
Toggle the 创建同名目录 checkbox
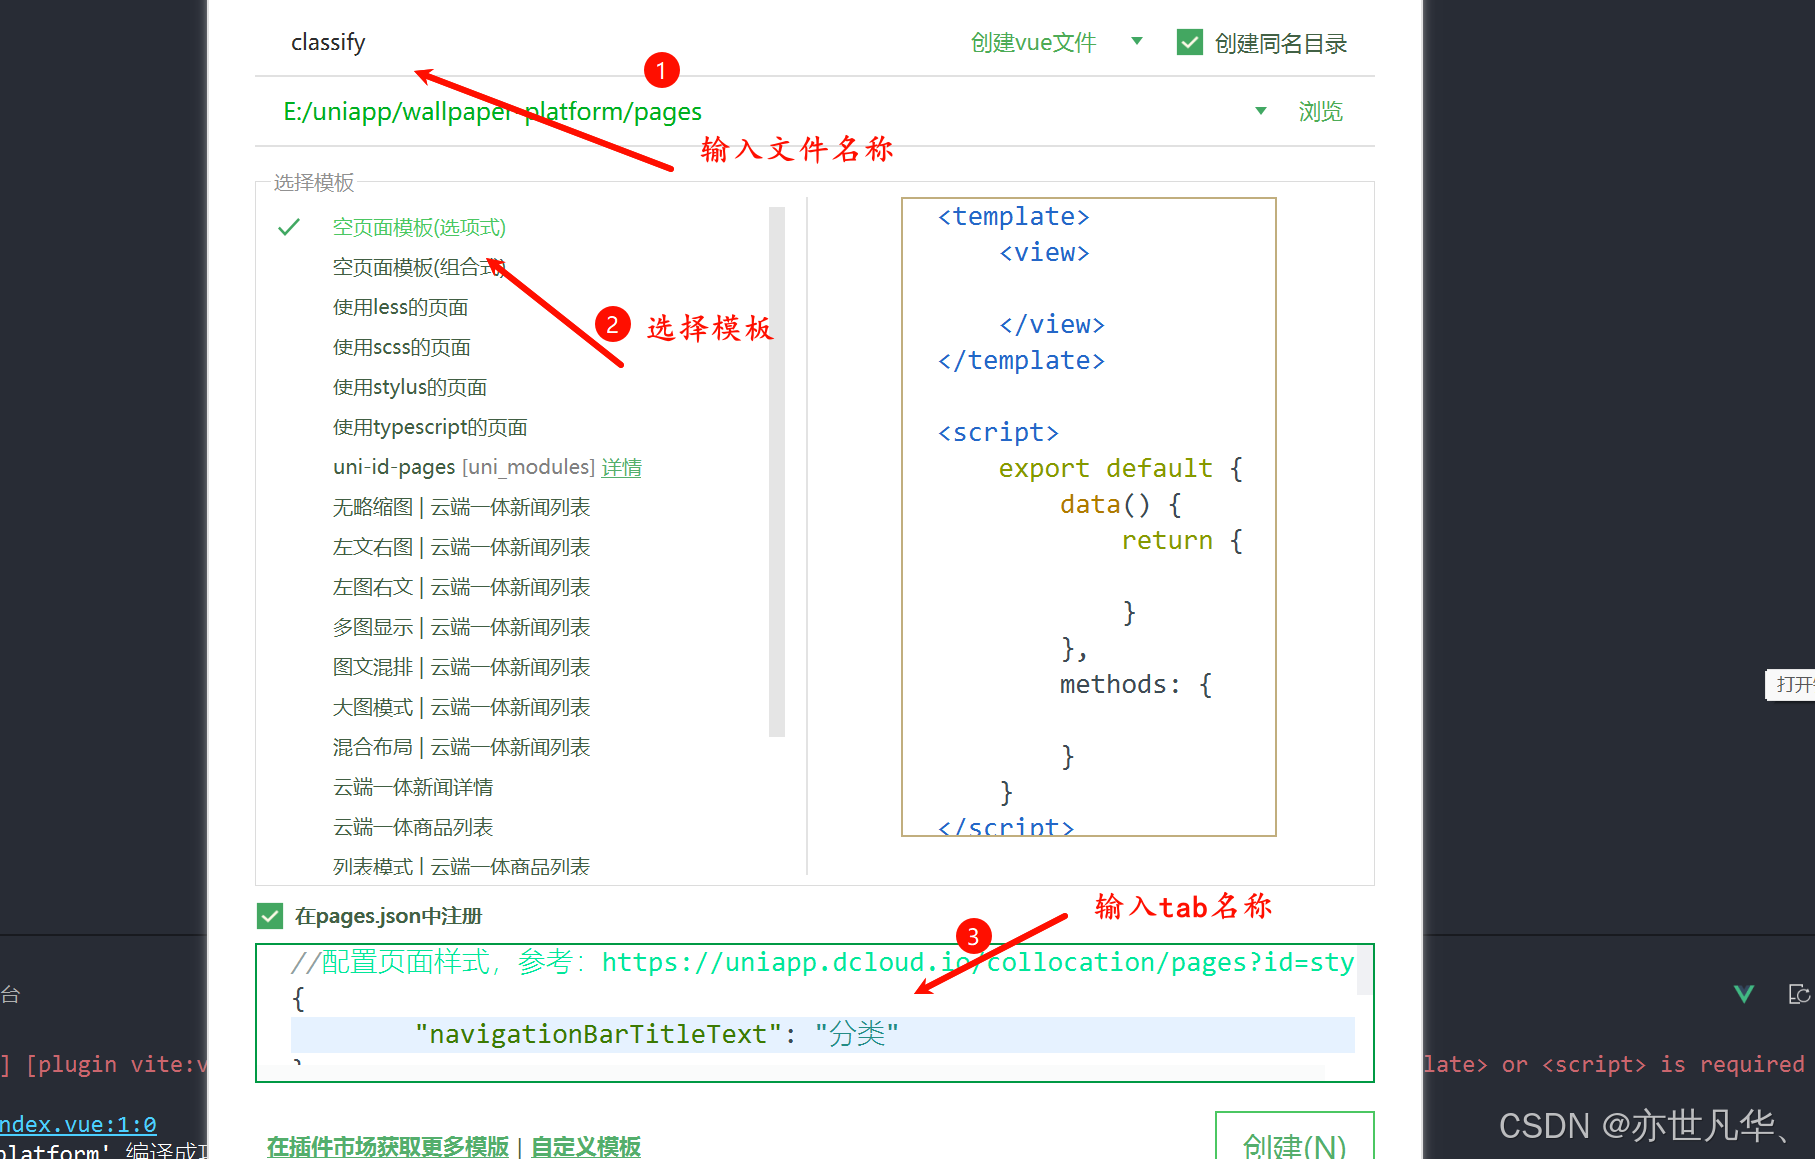point(1190,42)
